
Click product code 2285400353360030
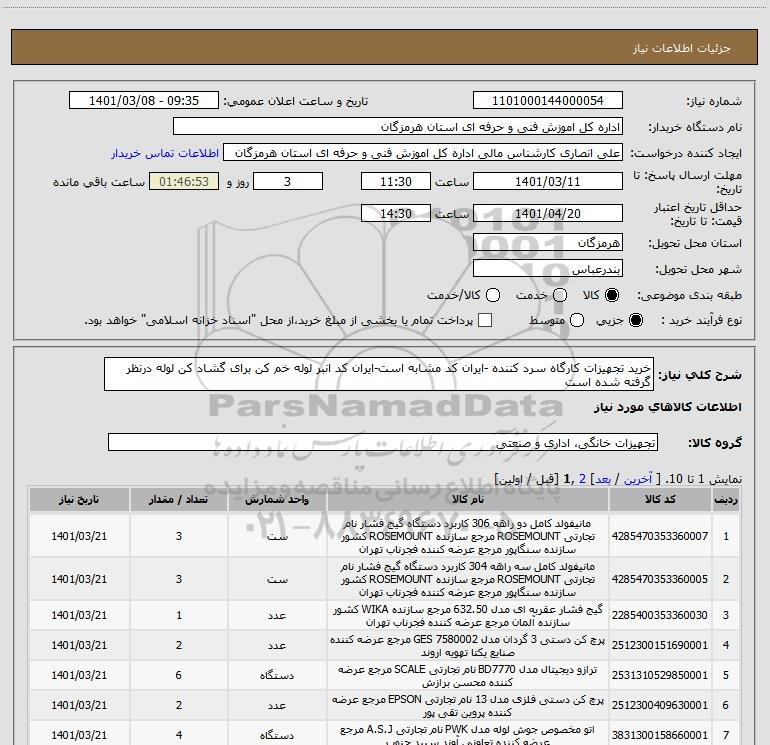tap(660, 615)
